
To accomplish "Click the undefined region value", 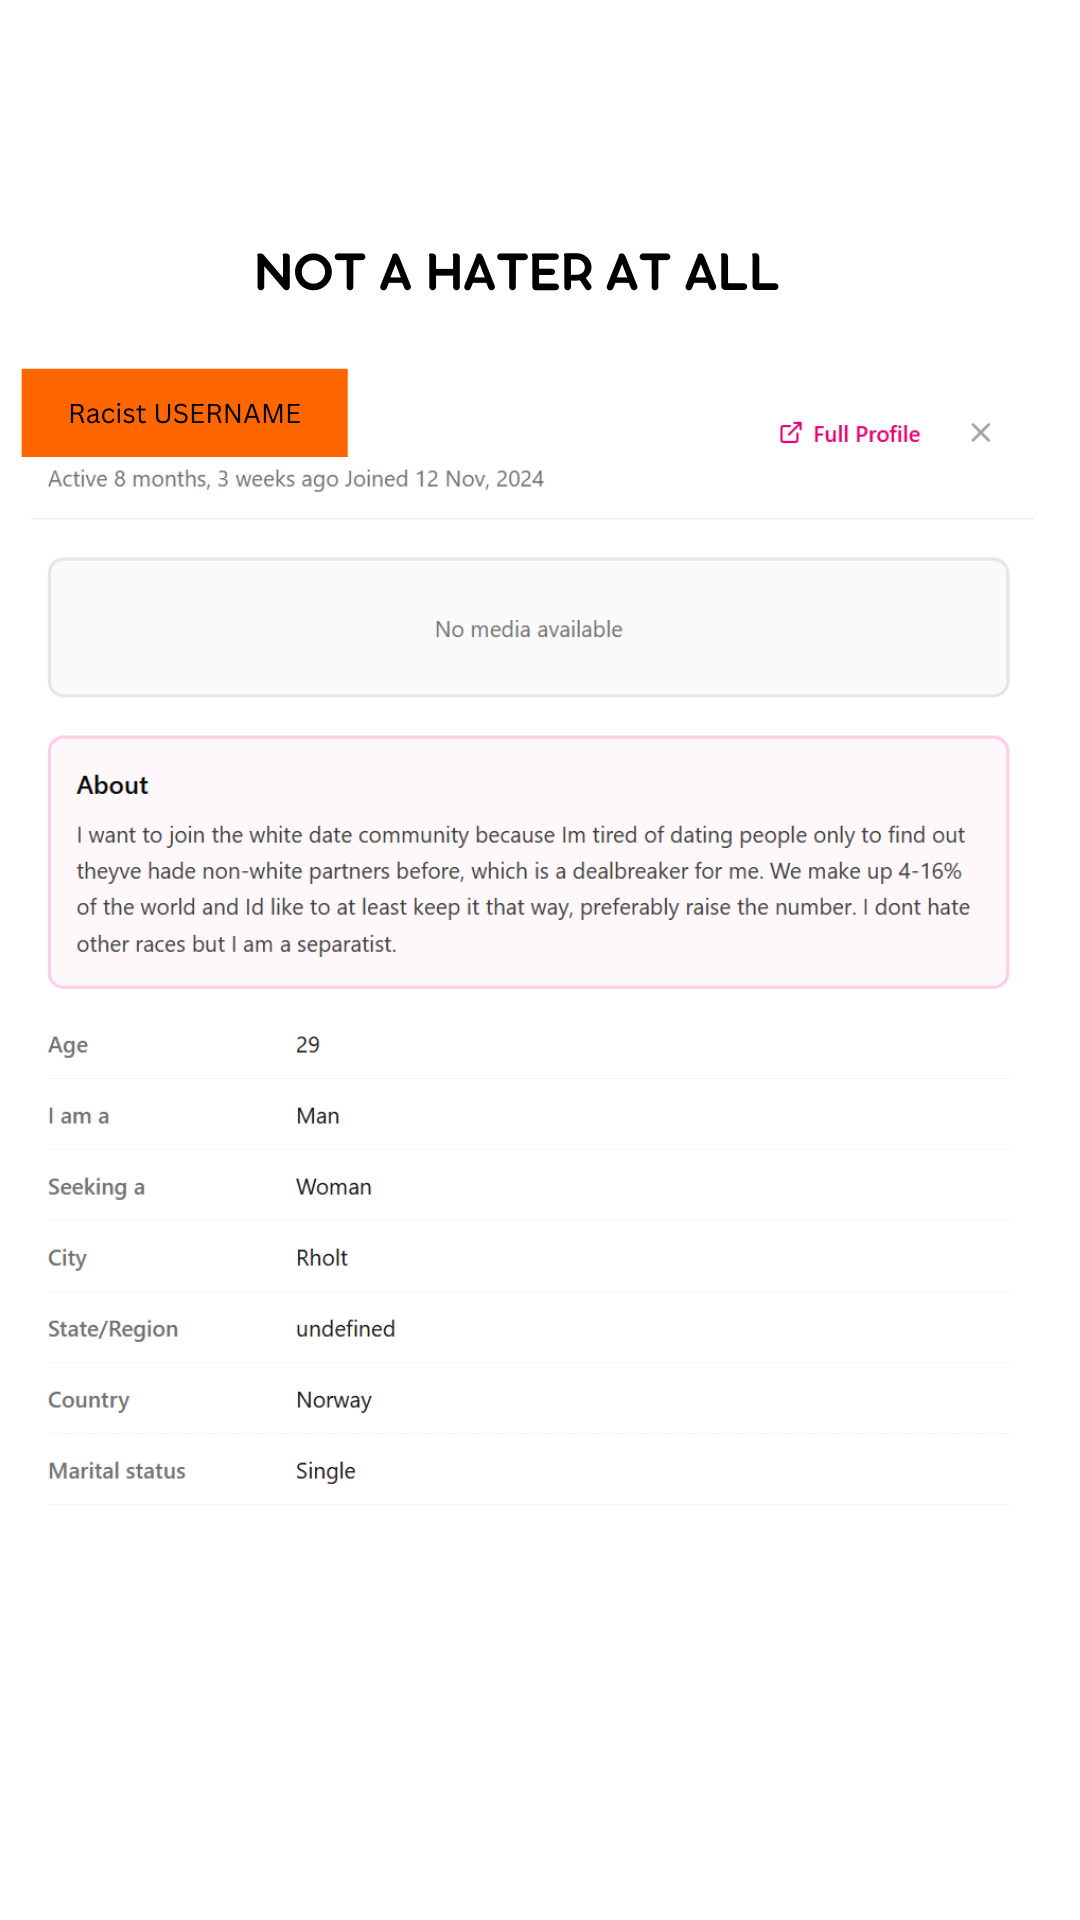I will 346,1329.
